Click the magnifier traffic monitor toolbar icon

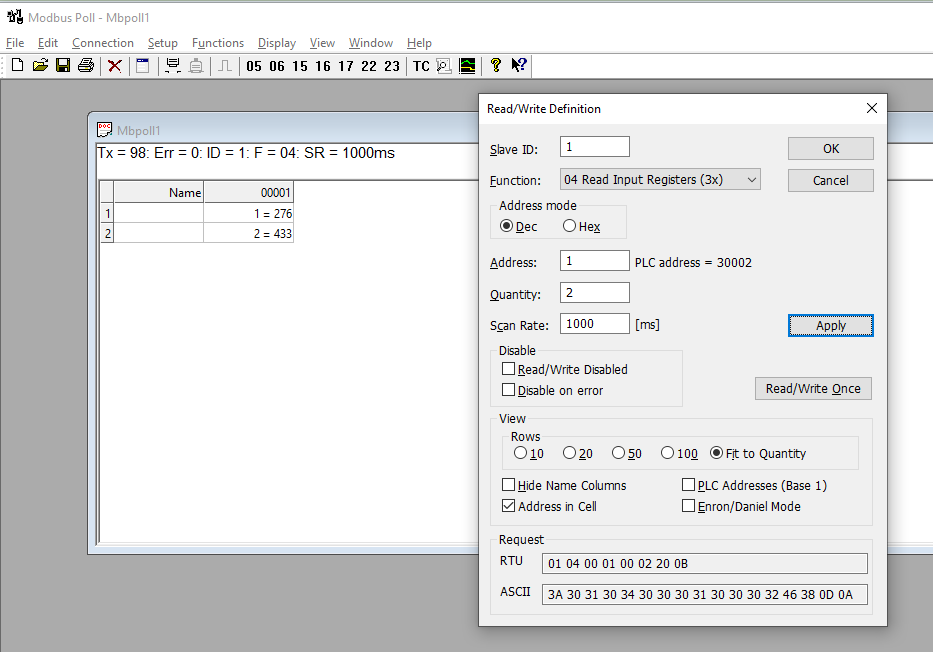coord(444,65)
